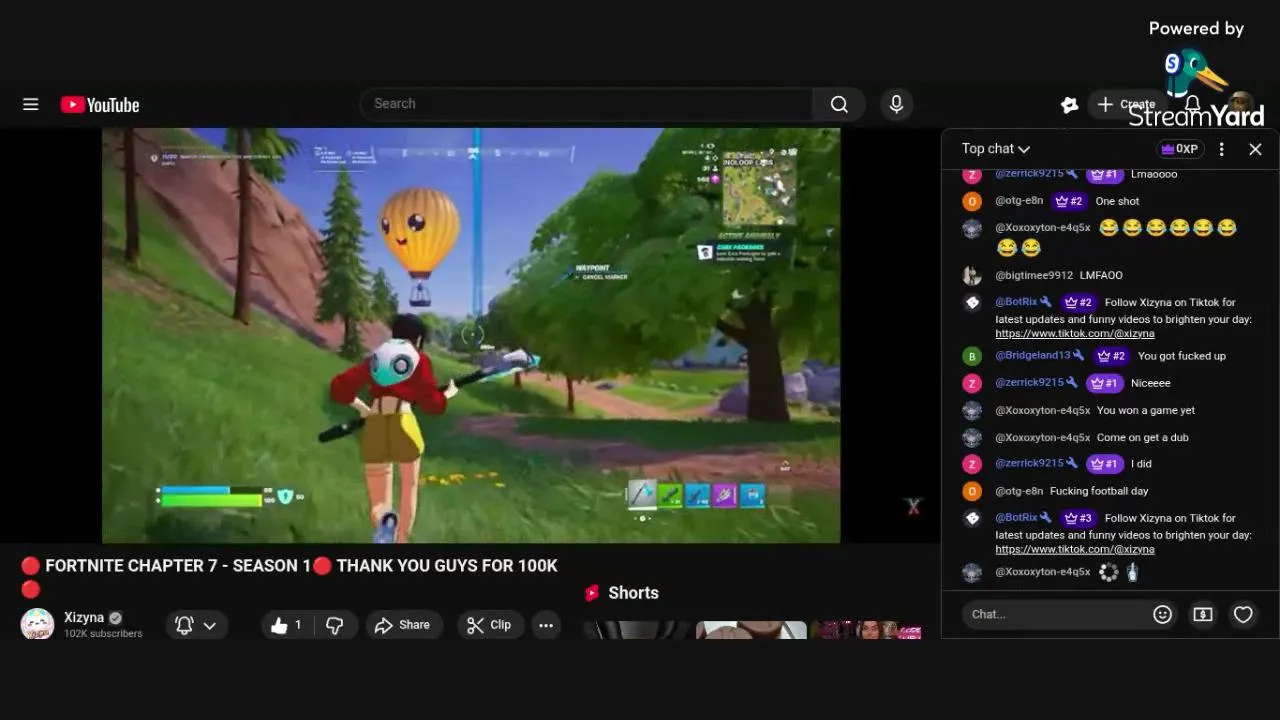Image resolution: width=1280 pixels, height=720 pixels.
Task: Go to the YouTube home logo
Action: click(x=99, y=105)
